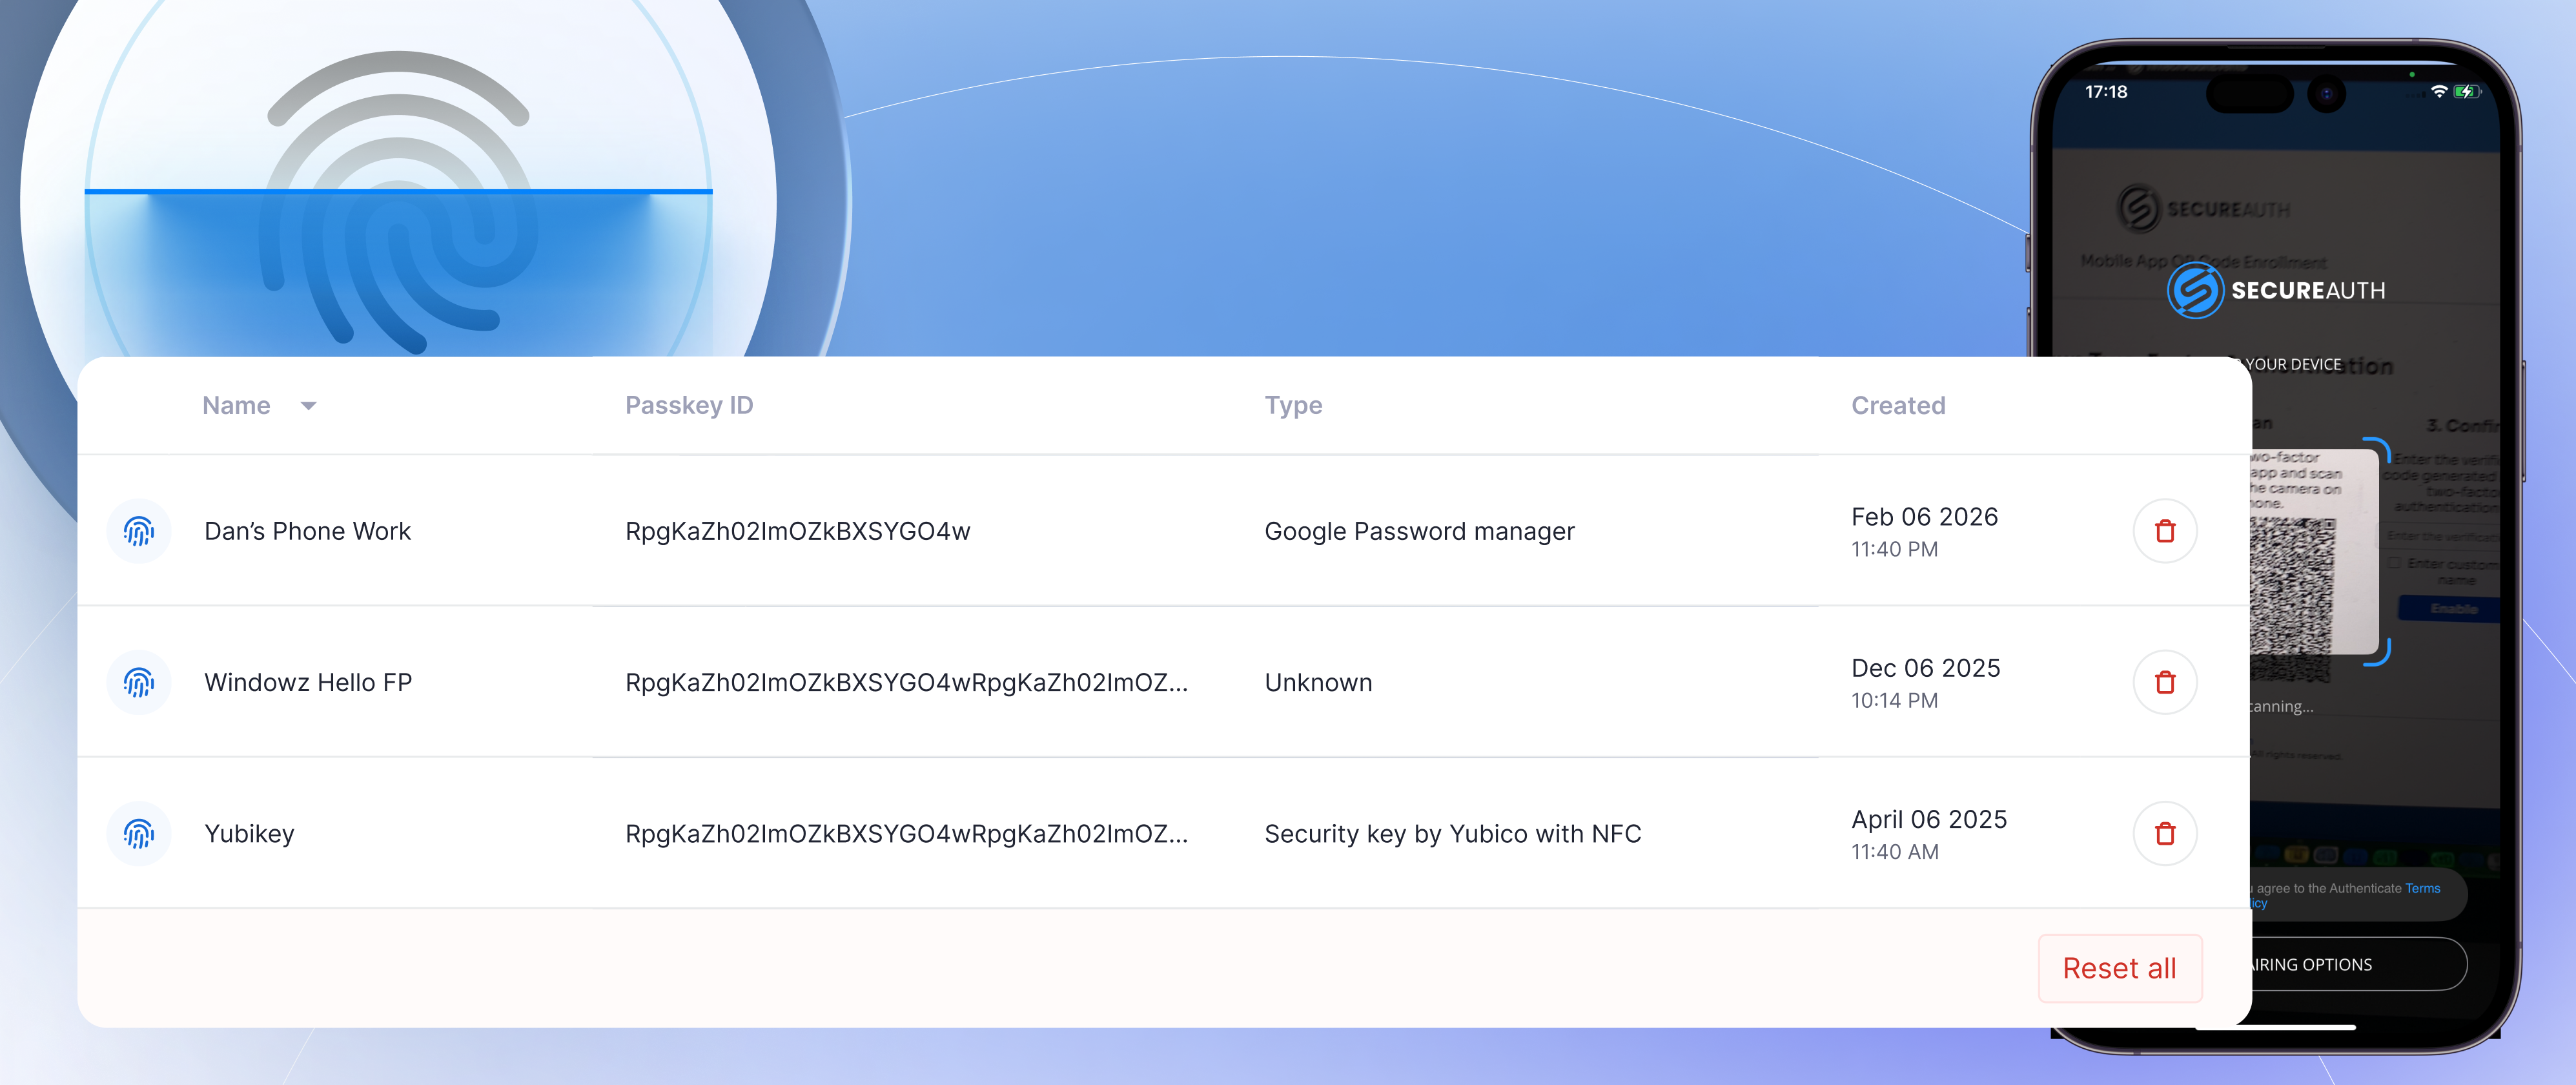Click the Created column header

coord(1897,405)
